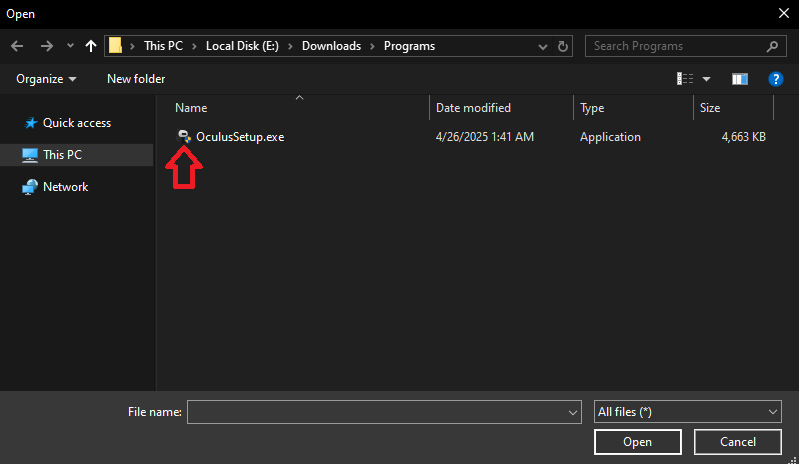Sort by the Type column
Image resolution: width=799 pixels, height=464 pixels.
tap(592, 108)
